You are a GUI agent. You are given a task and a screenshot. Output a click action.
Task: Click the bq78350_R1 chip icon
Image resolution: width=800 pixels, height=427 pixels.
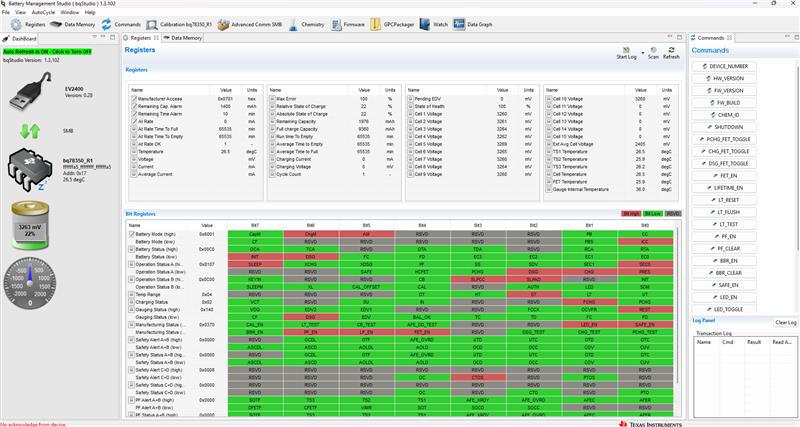[x=29, y=170]
